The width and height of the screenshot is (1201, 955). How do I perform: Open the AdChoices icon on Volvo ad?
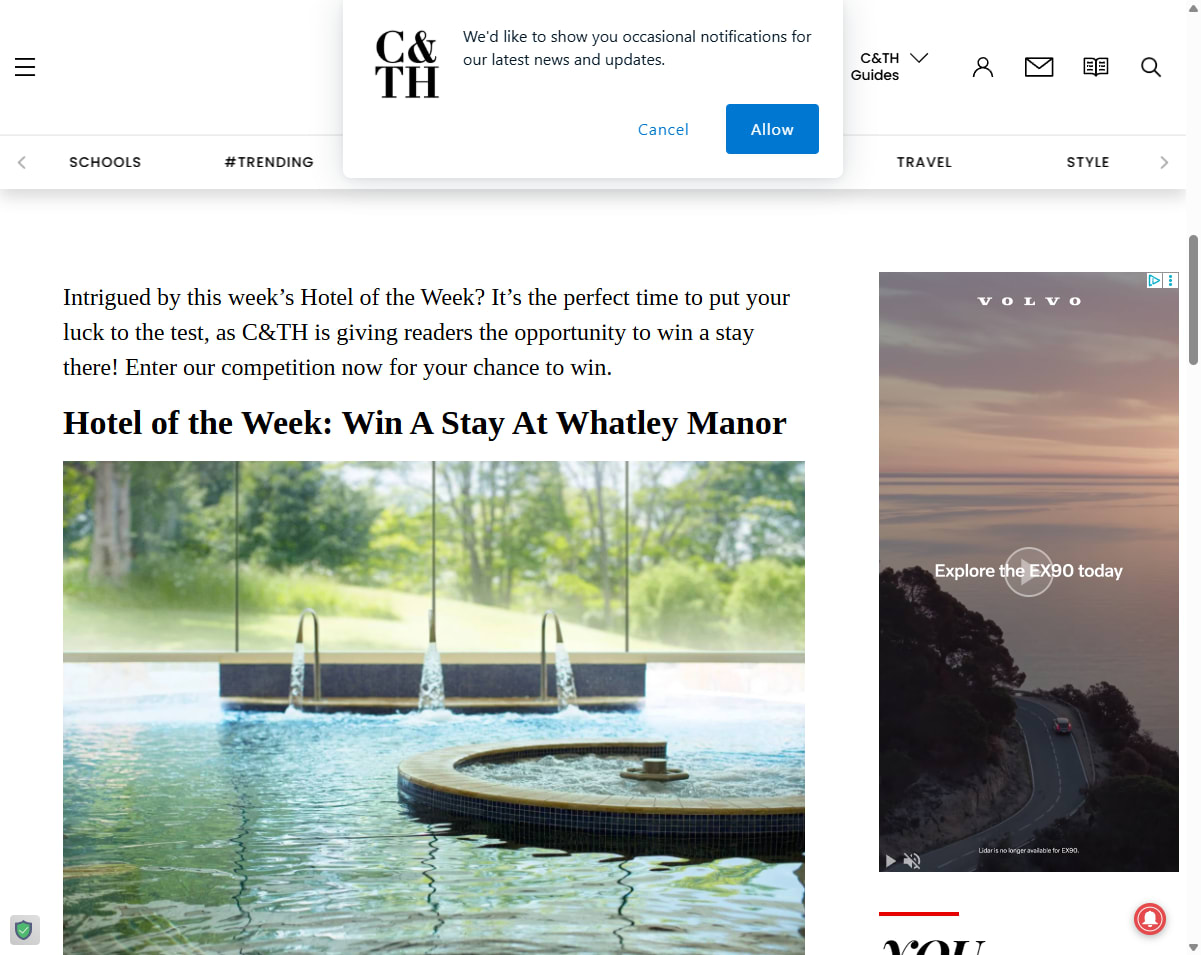tap(1154, 281)
